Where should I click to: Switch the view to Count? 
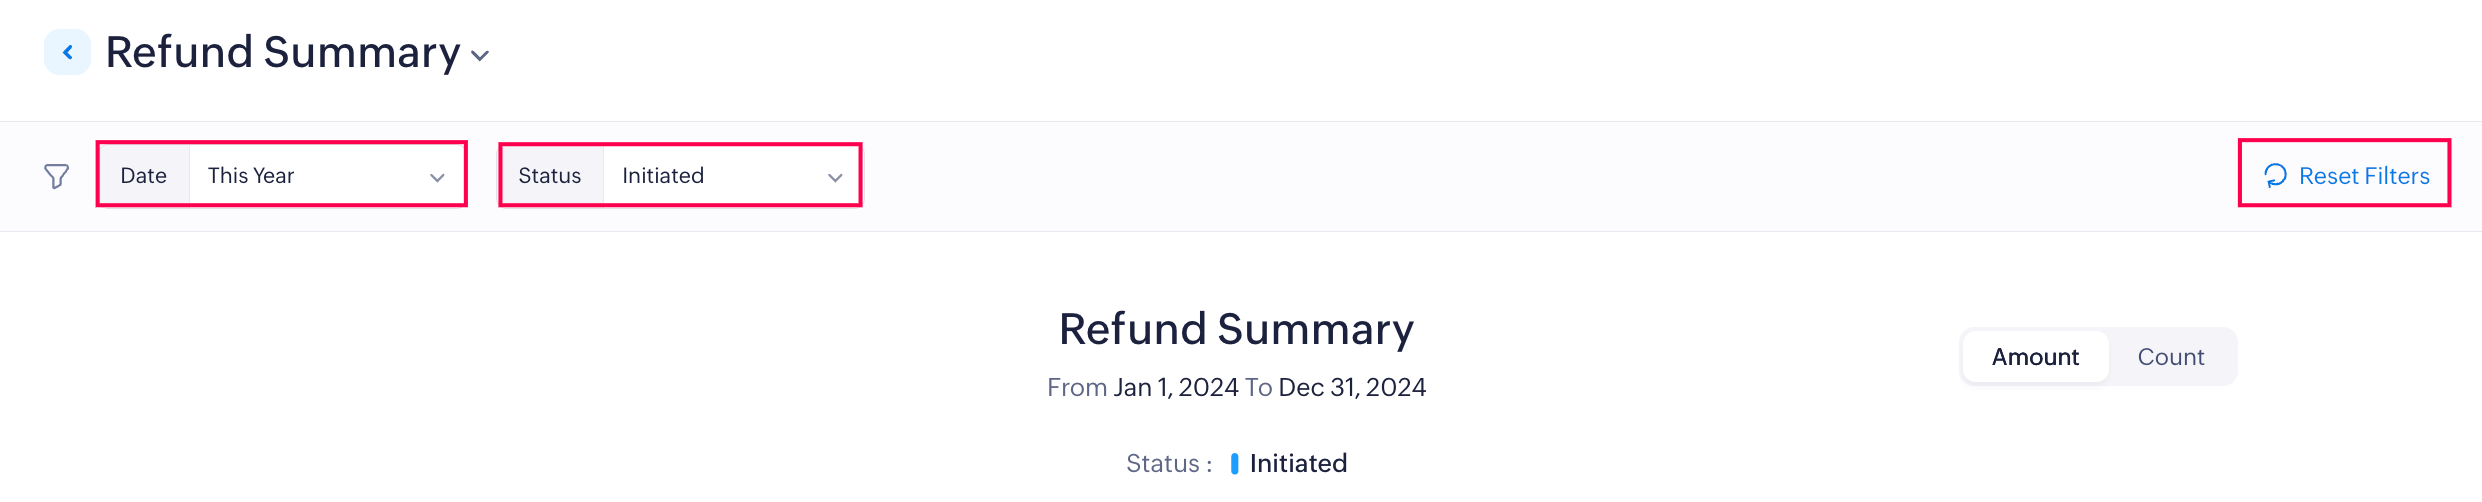[x=2170, y=357]
